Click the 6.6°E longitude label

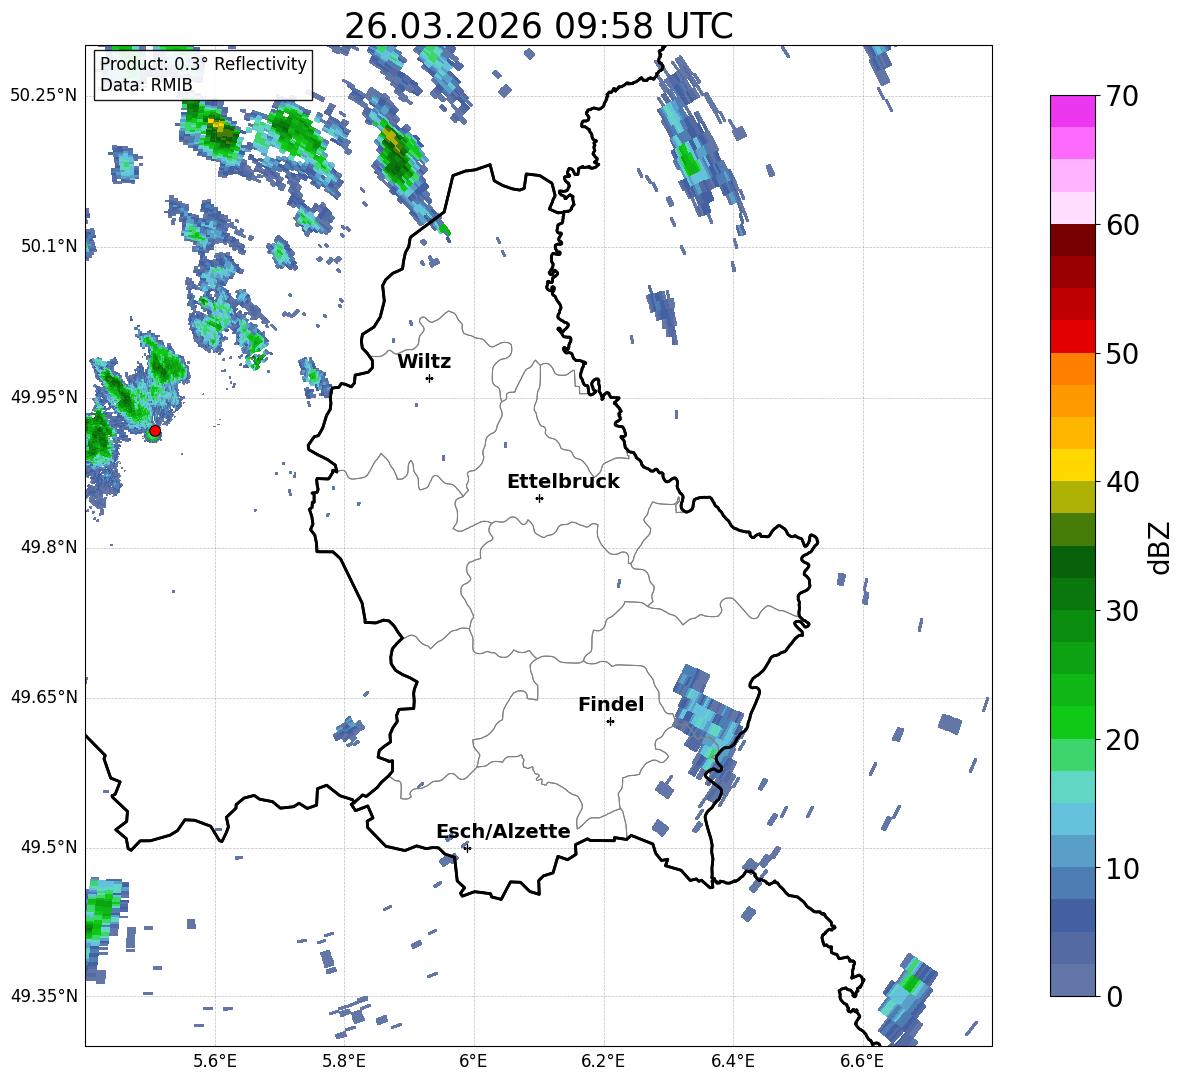pos(862,1061)
